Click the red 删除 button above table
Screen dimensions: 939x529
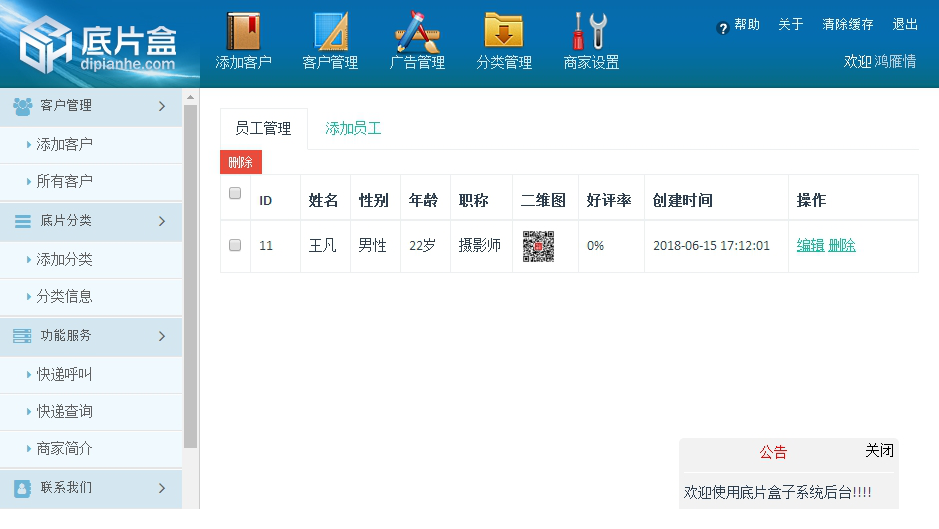tap(241, 162)
